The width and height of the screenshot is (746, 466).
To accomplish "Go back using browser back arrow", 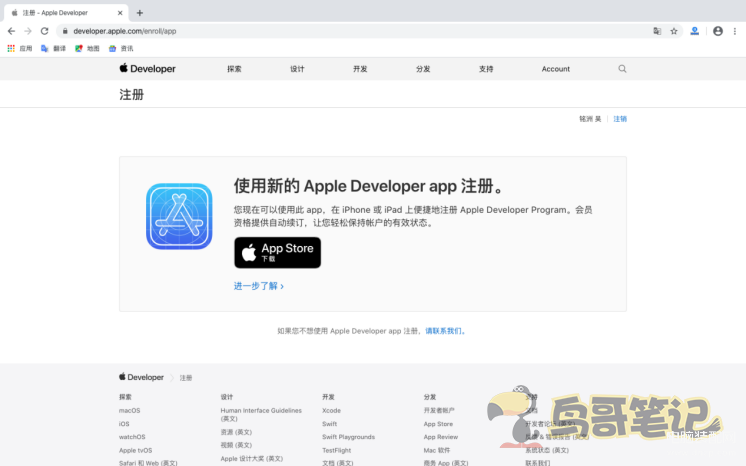I will pyautogui.click(x=11, y=31).
